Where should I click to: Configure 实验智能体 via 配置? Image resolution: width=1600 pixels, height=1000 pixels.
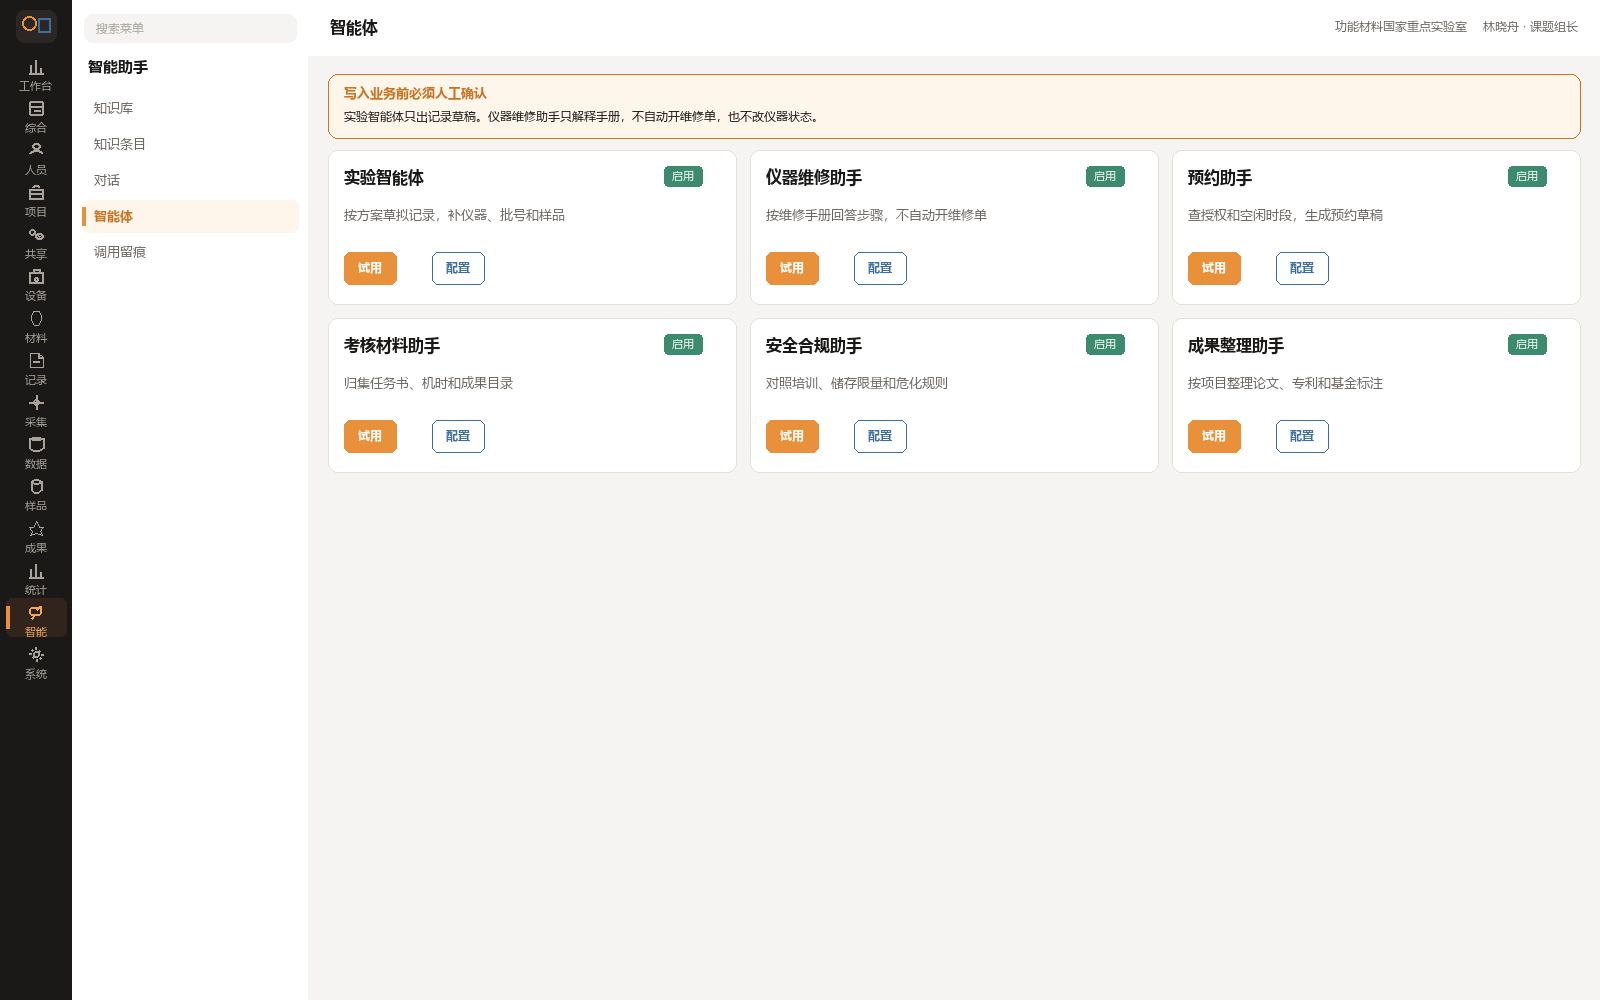tap(458, 268)
